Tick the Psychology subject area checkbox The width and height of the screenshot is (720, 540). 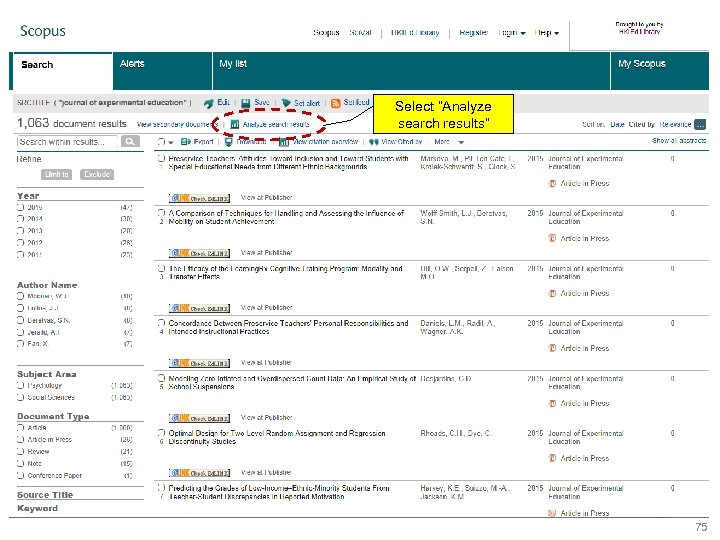(21, 385)
